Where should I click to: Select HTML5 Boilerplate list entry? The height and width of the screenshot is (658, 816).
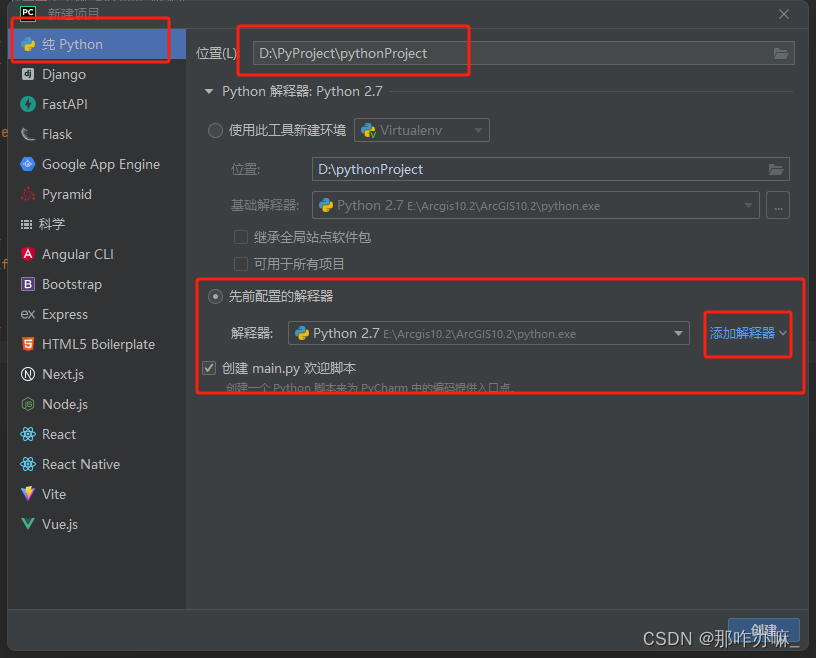[97, 344]
